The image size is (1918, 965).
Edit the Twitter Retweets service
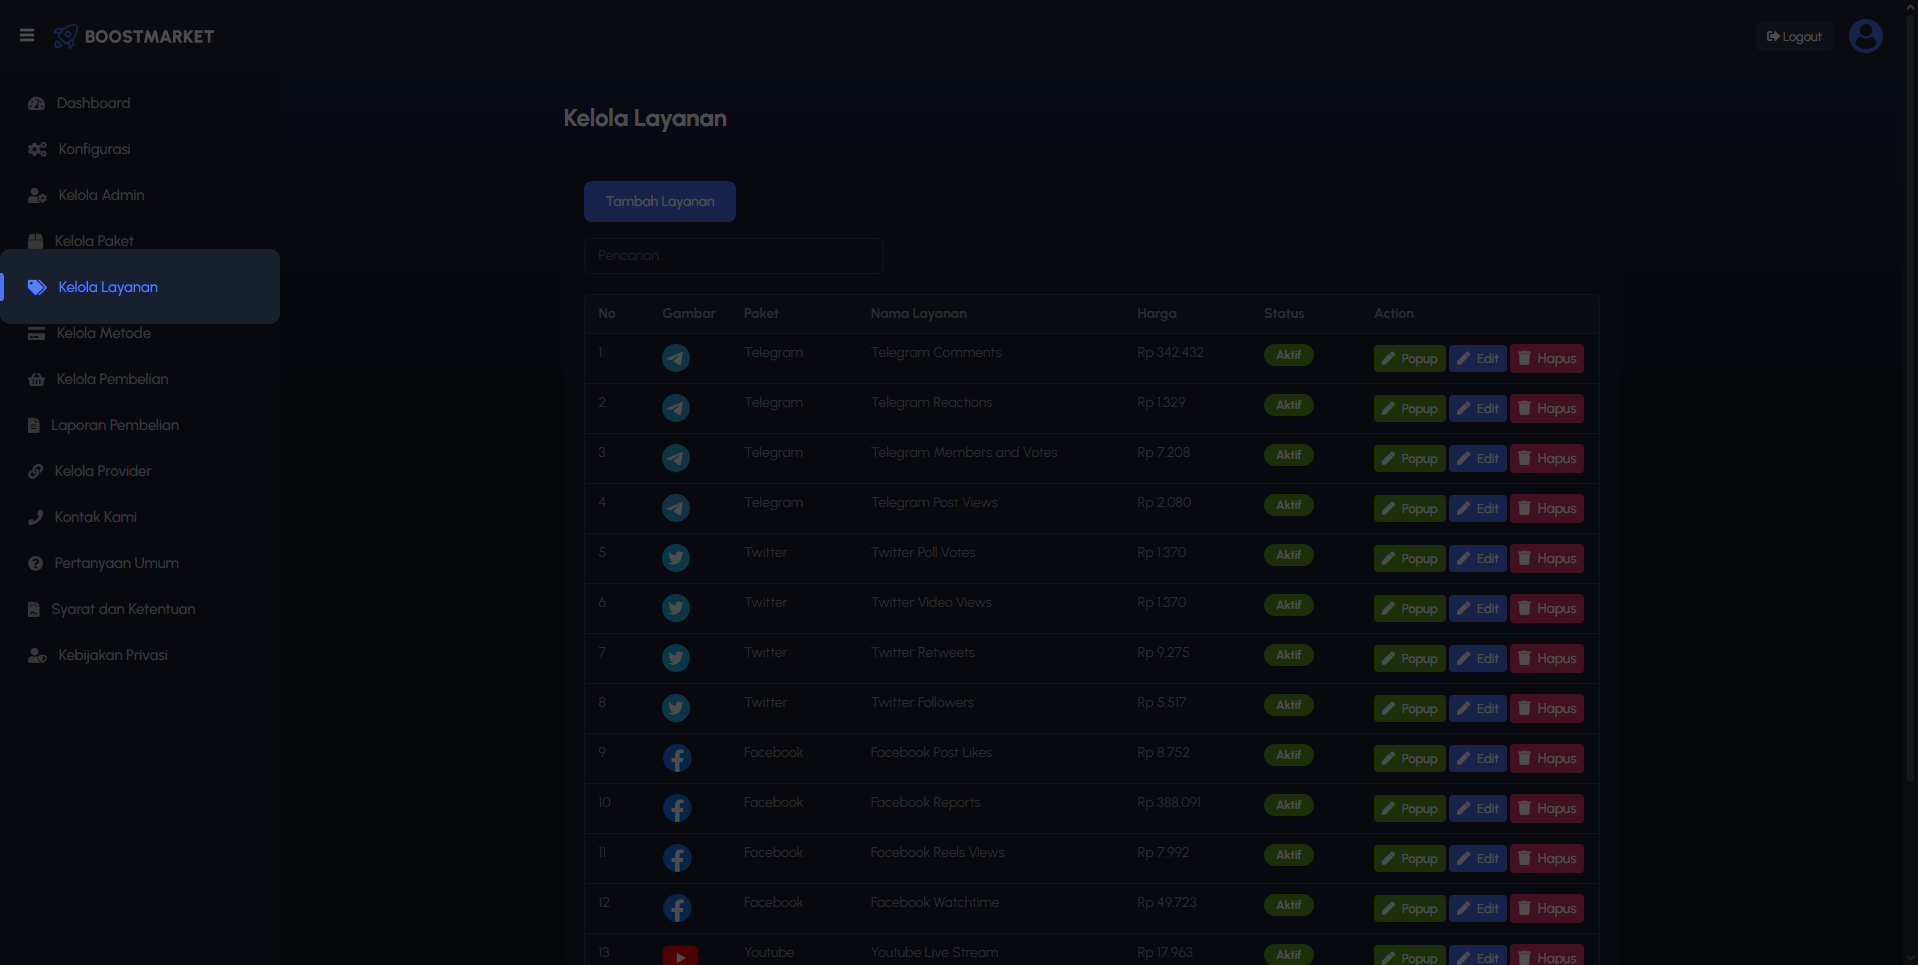click(x=1477, y=658)
